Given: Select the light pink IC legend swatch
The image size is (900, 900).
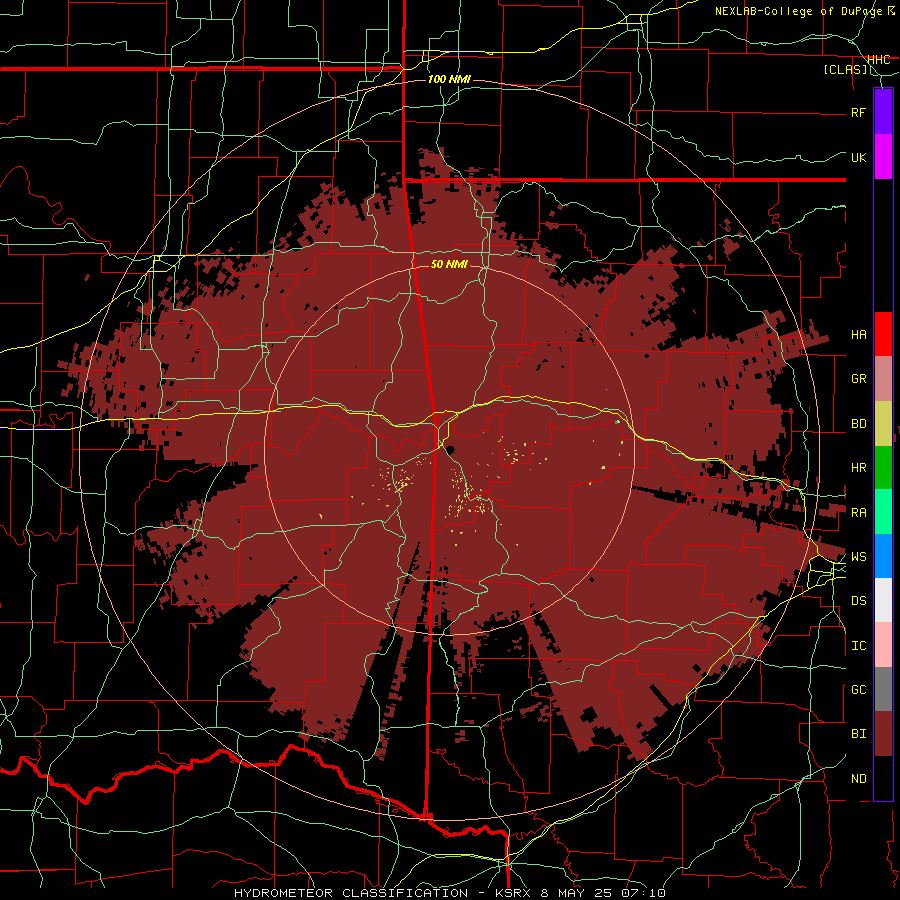Looking at the screenshot, I should point(883,645).
